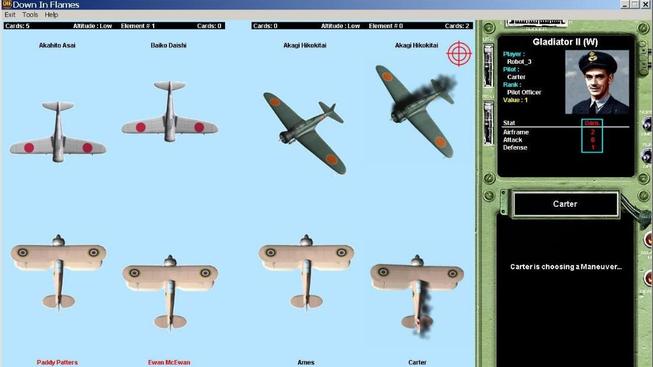Select the undamaged green Akagi Hikokitai fighter
This screenshot has width=653, height=367.
pyautogui.click(x=304, y=133)
